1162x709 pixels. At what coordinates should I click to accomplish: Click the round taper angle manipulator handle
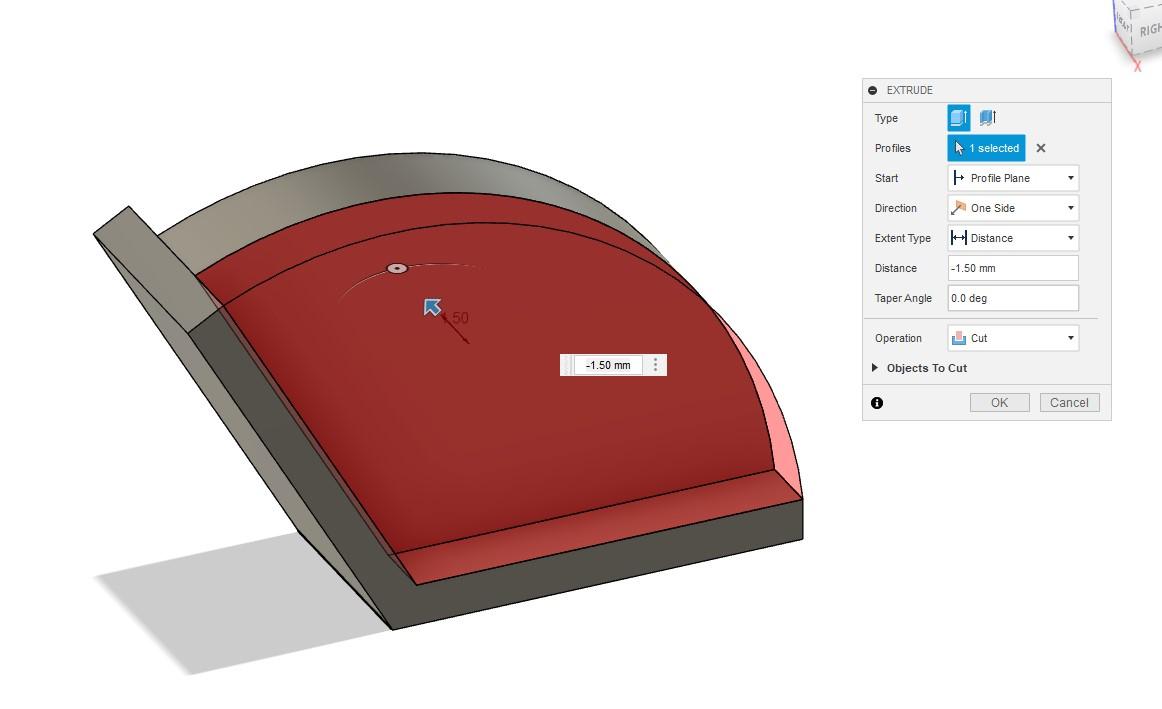pos(397,268)
